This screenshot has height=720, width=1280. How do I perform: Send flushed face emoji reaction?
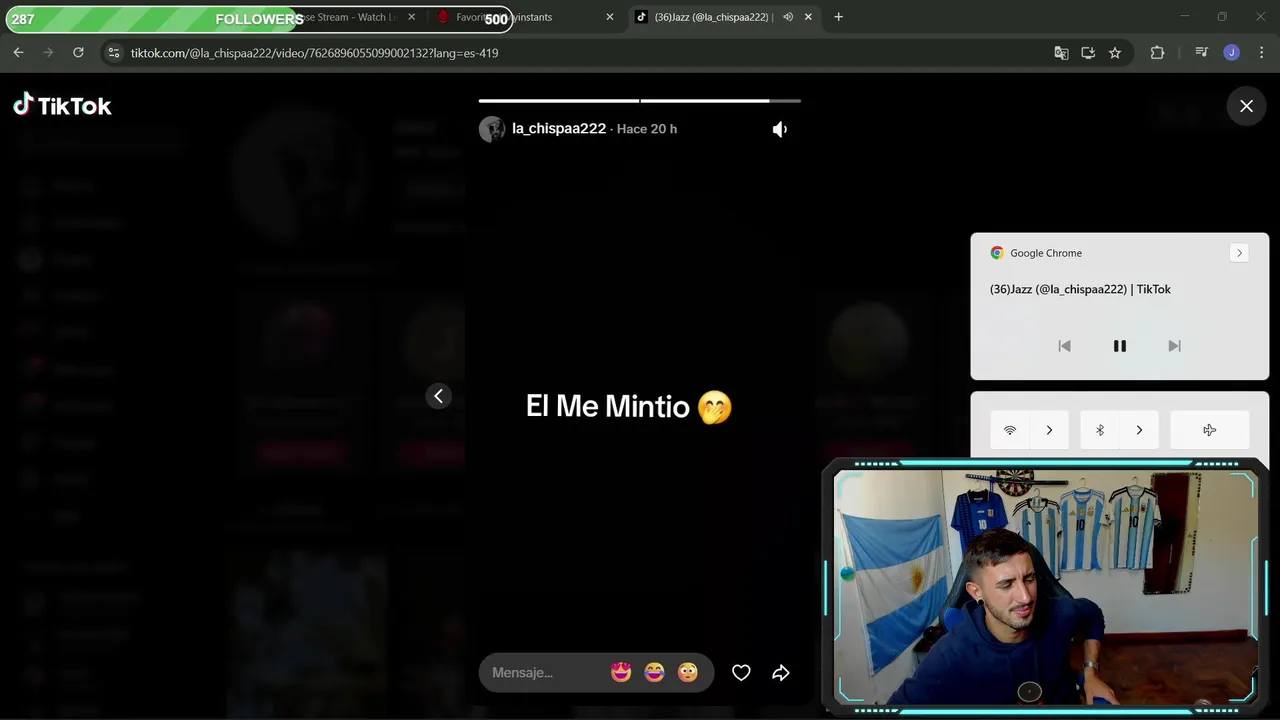click(x=688, y=672)
